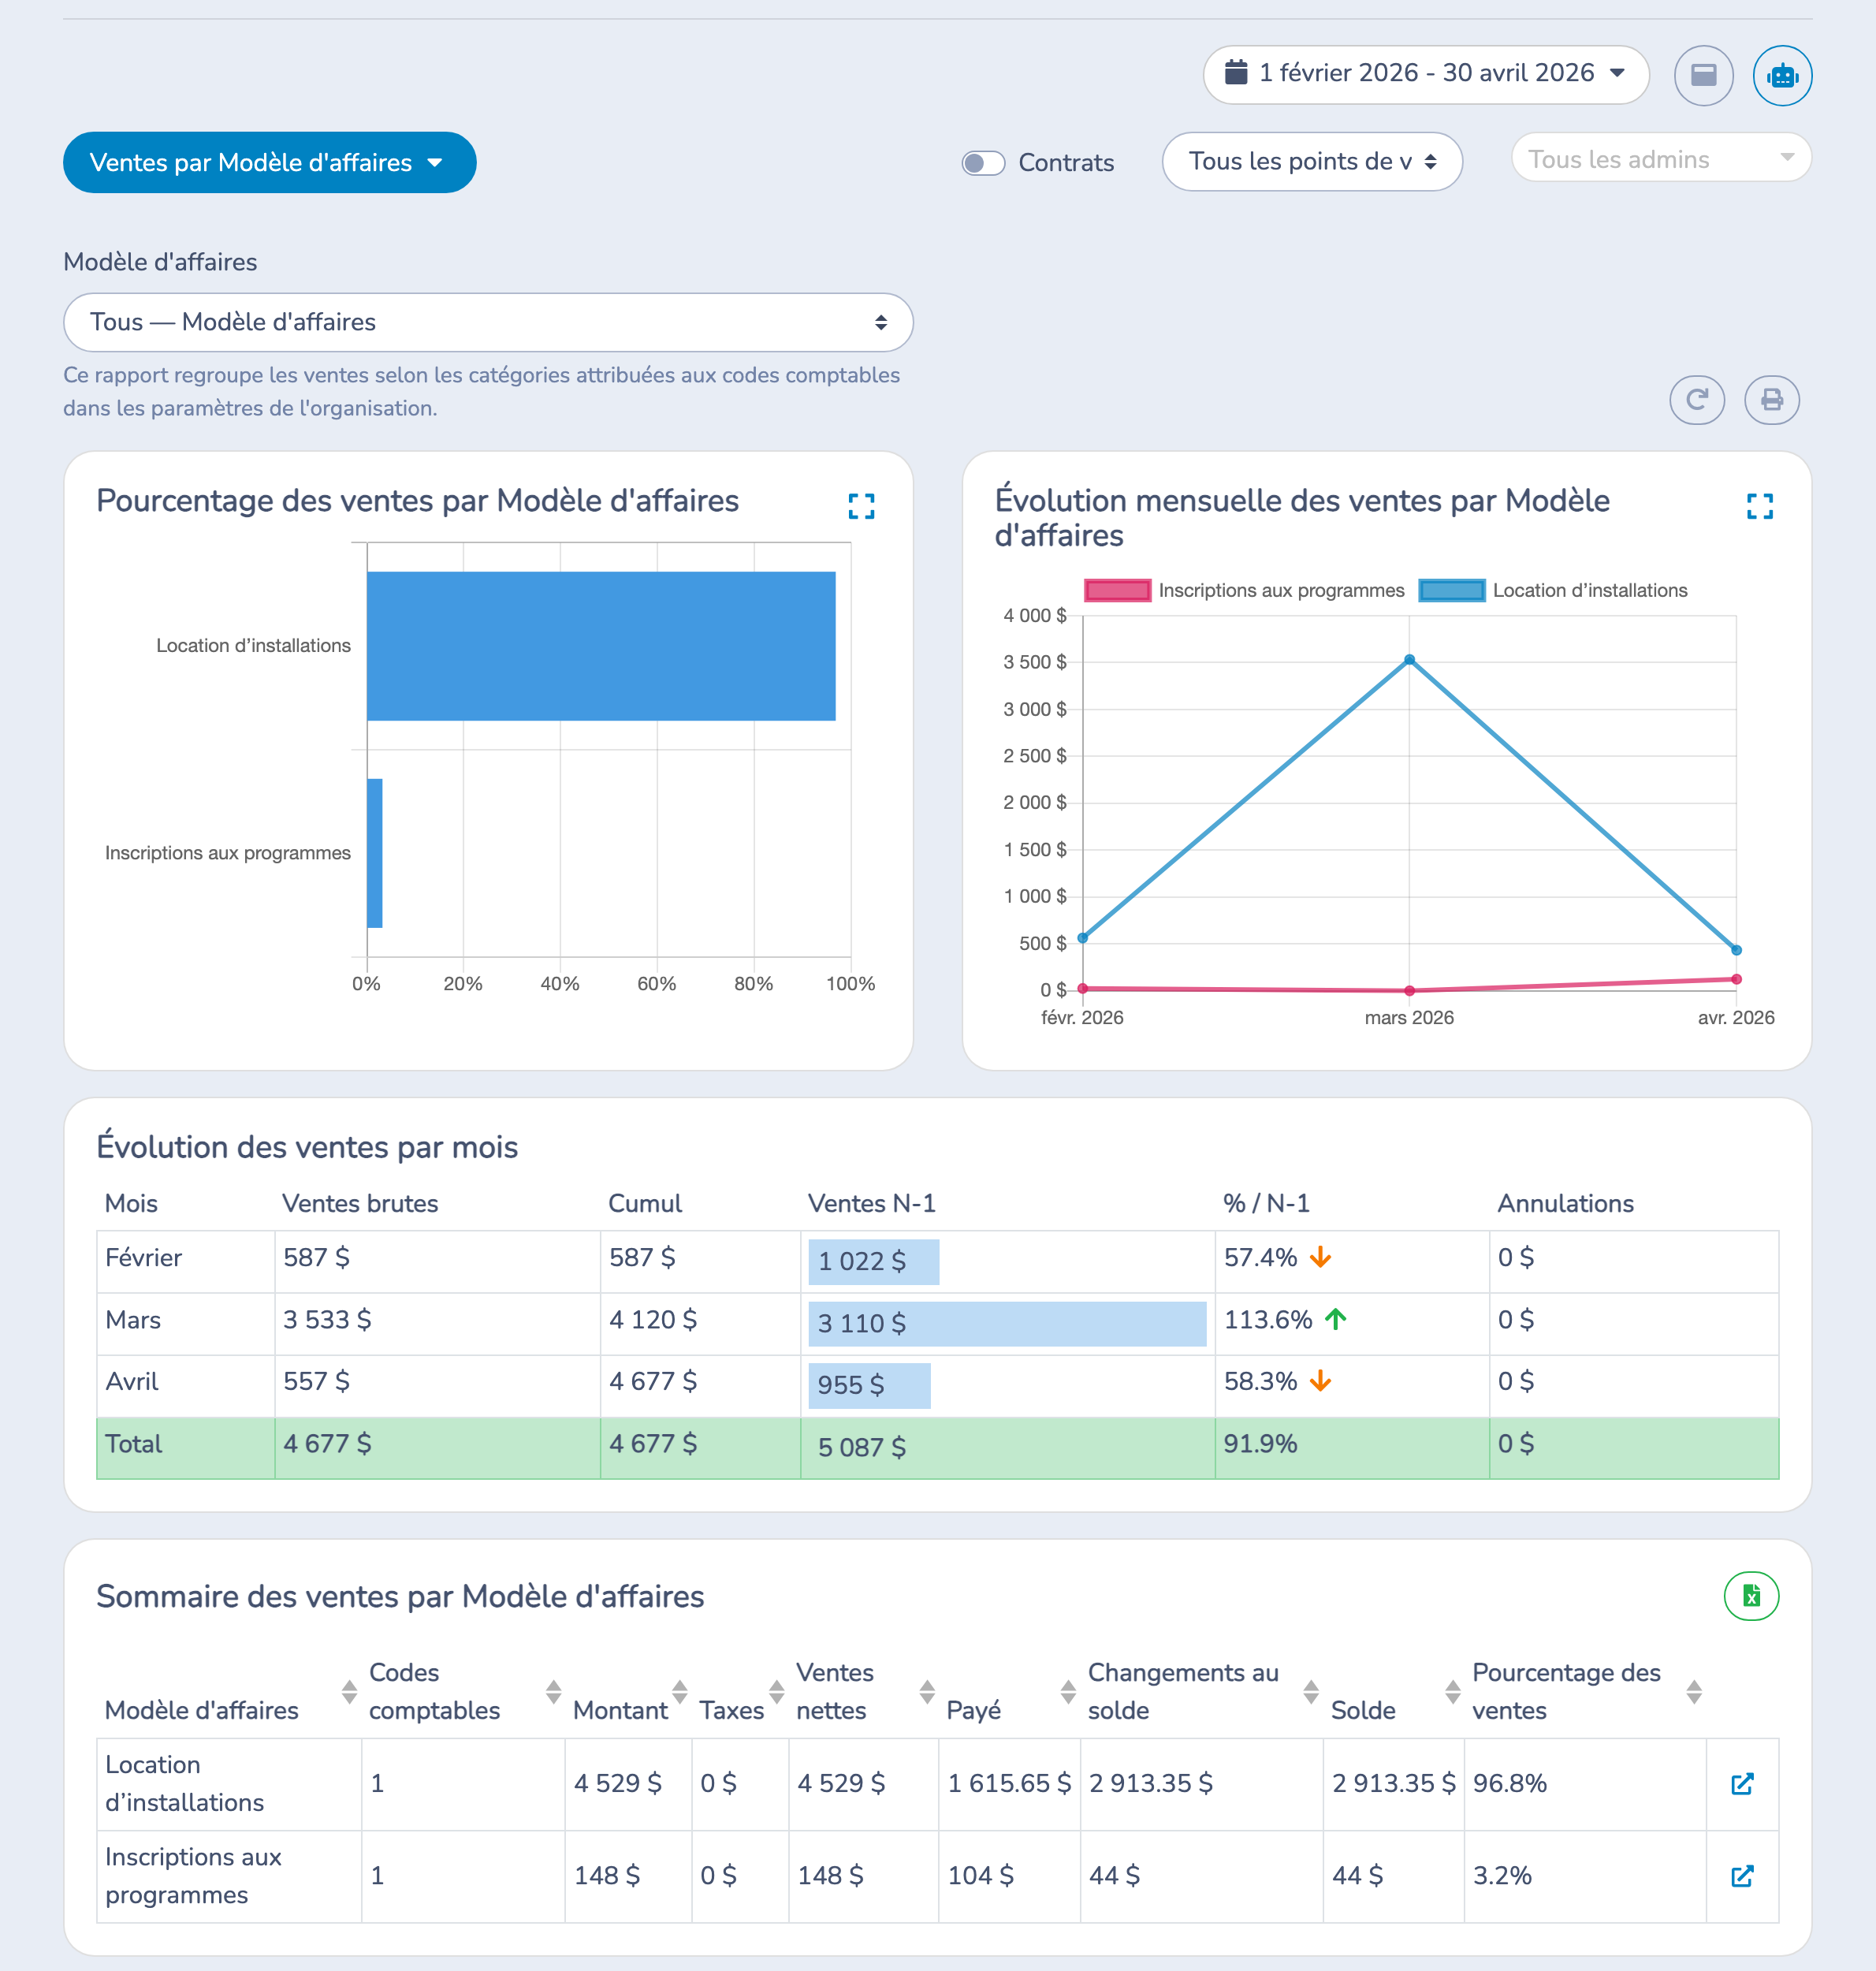Click the Location d'installations bar in percentage chart
Image resolution: width=1876 pixels, height=1971 pixels.
click(601, 646)
